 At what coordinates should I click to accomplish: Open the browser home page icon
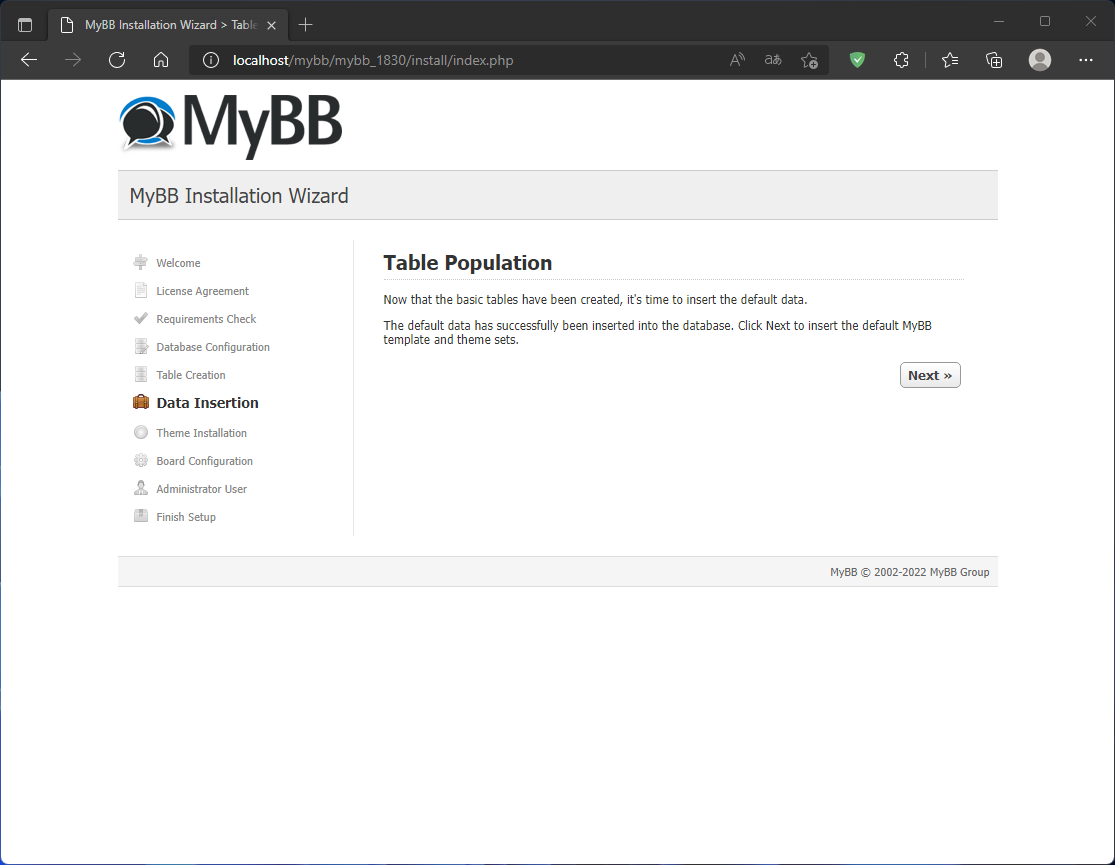tap(161, 60)
